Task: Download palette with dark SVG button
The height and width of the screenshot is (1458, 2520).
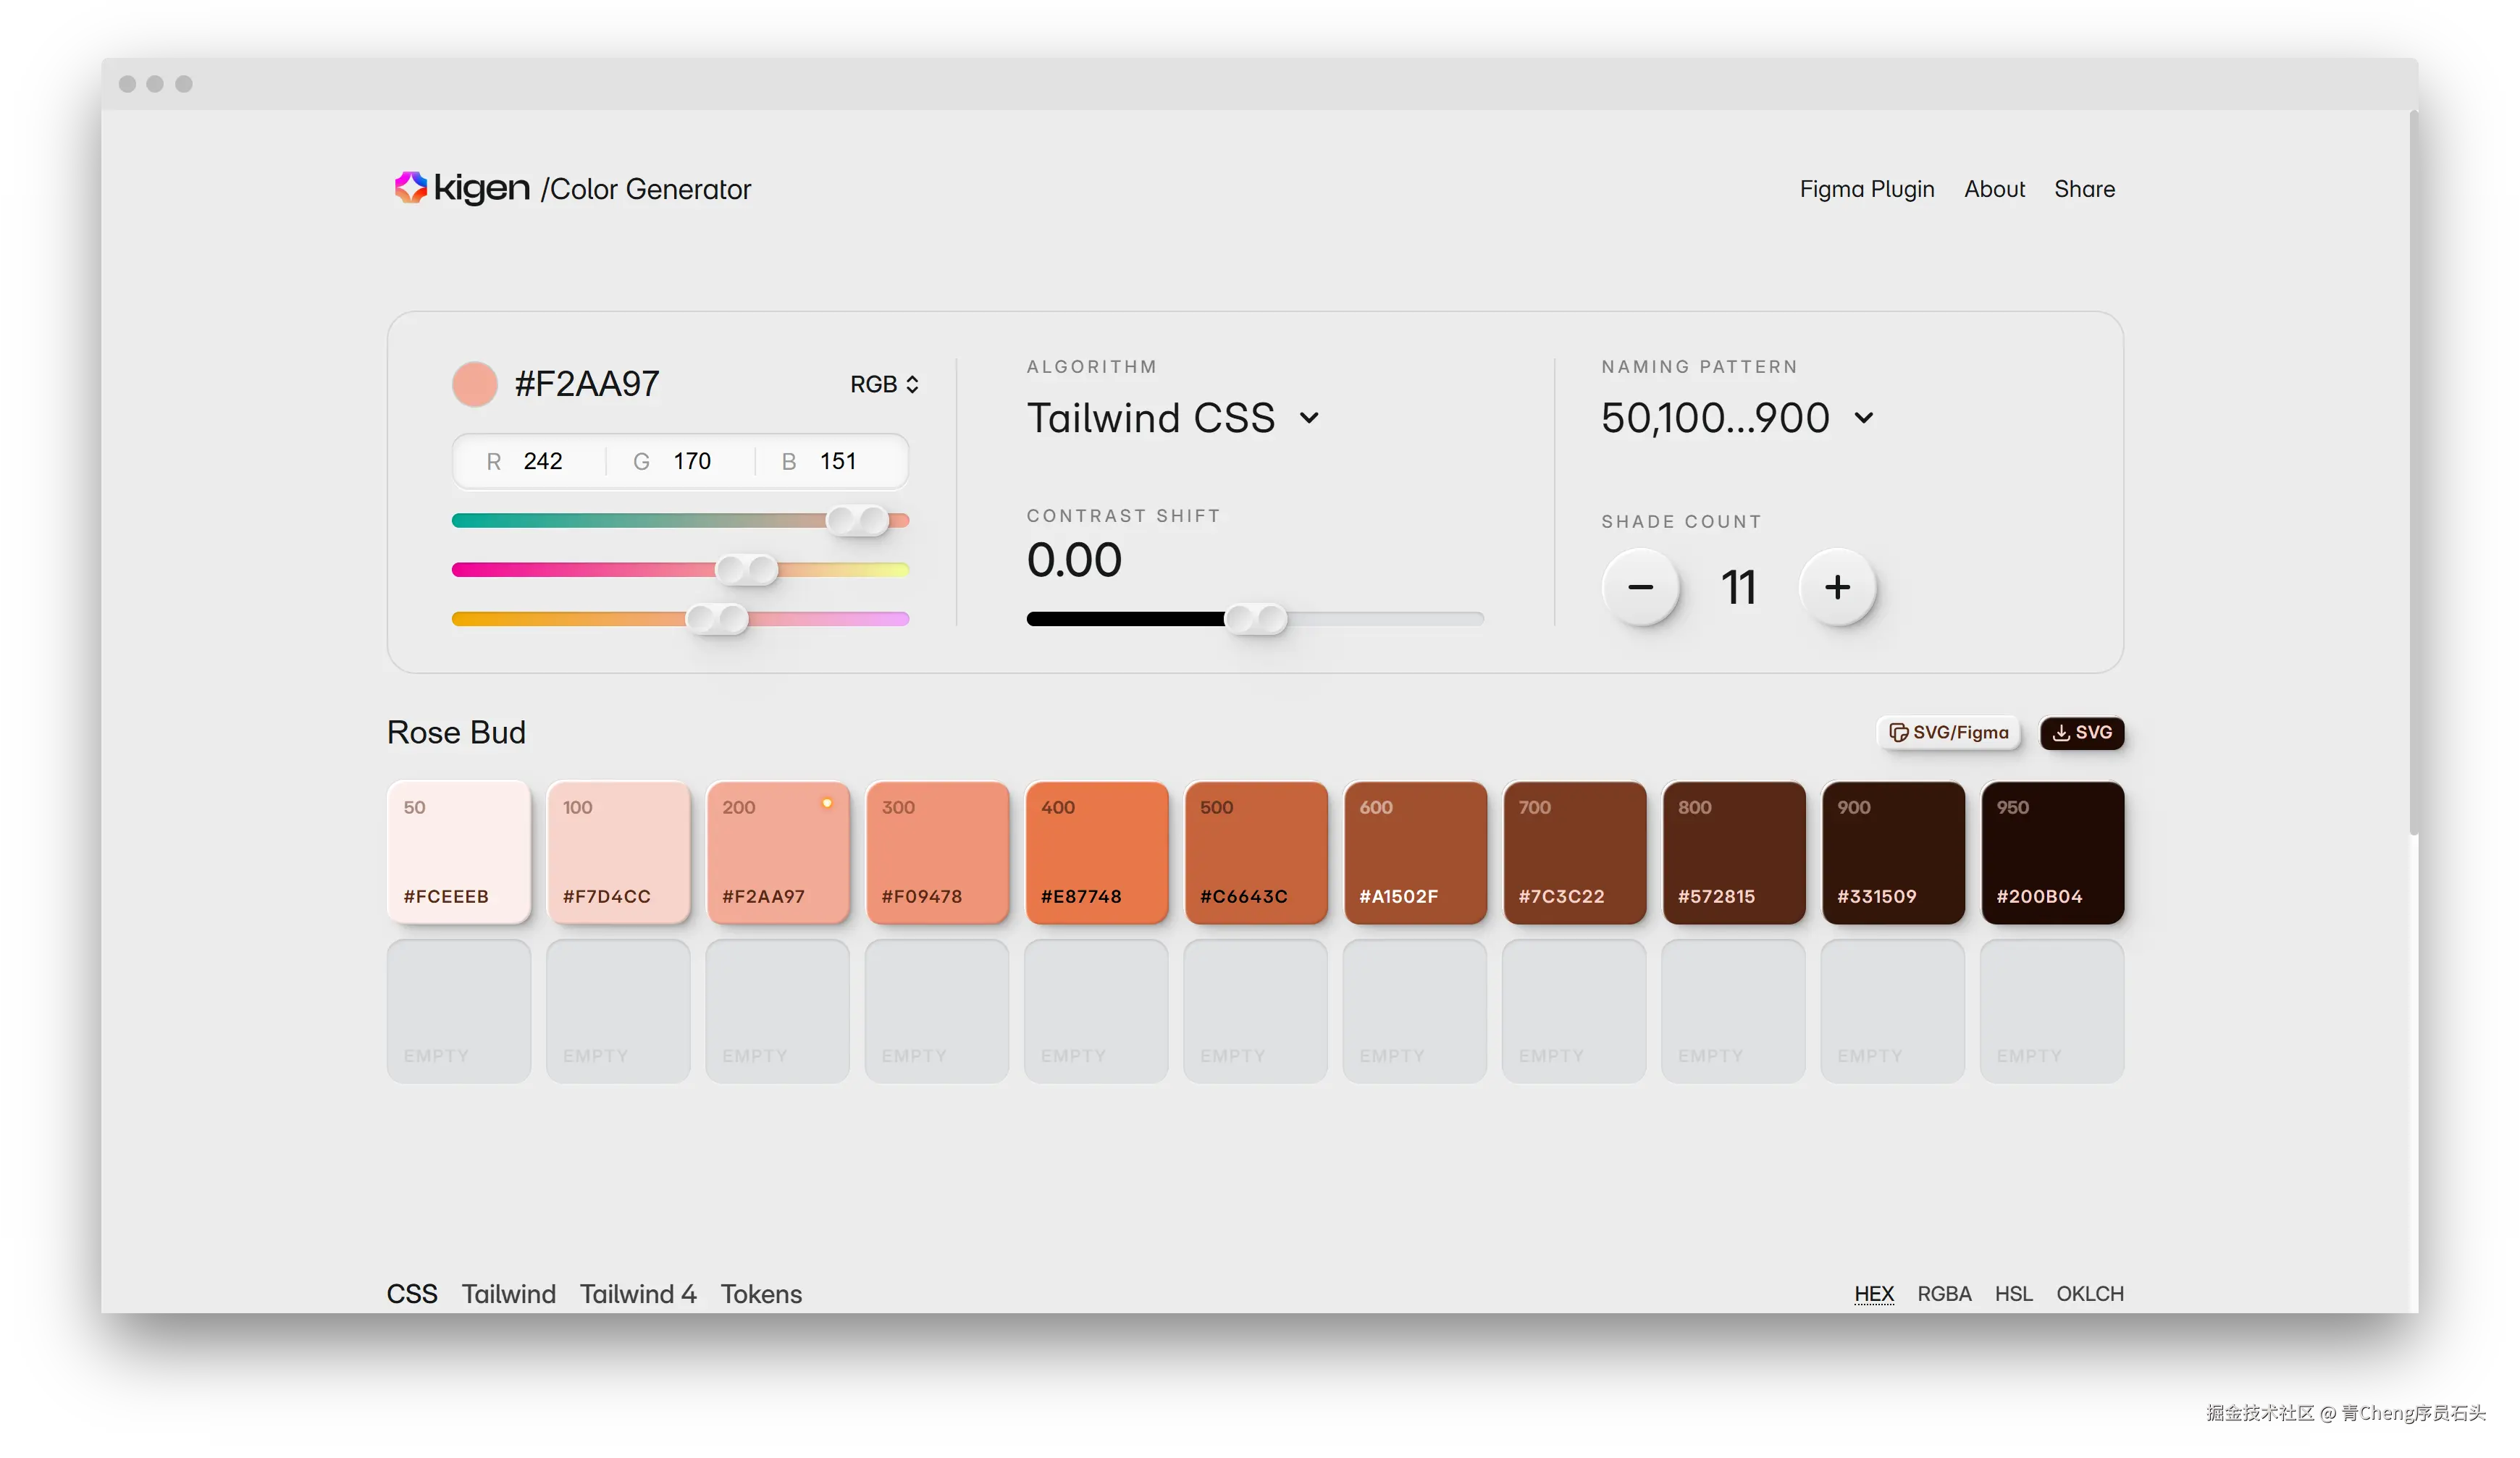Action: (2082, 732)
